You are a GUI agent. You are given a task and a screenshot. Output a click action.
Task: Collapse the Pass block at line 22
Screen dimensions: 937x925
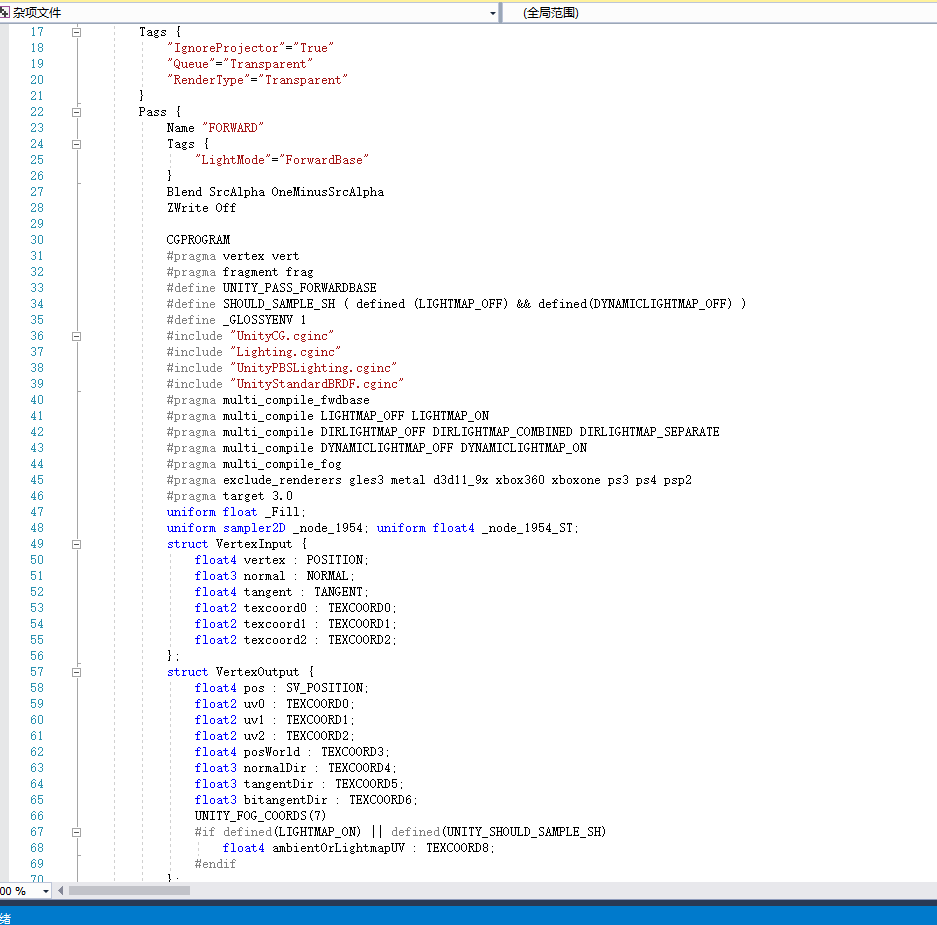77,112
